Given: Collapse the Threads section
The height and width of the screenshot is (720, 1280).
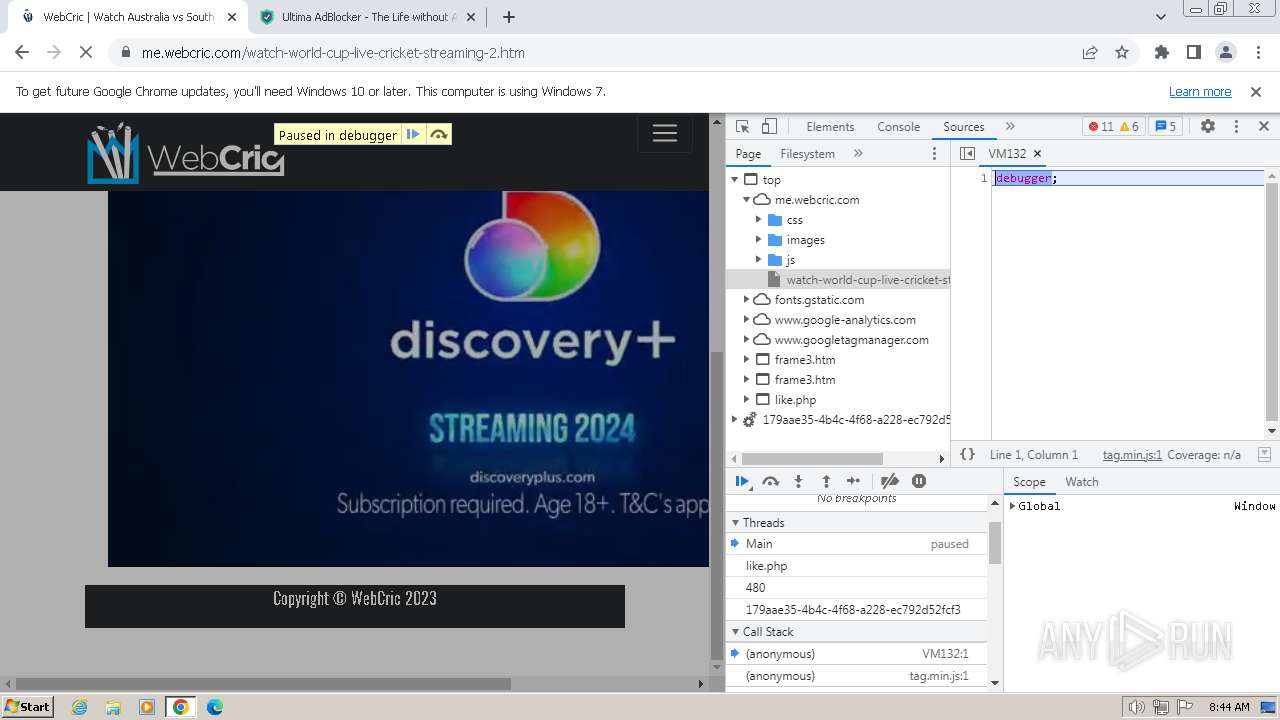Looking at the screenshot, I should click(x=735, y=523).
